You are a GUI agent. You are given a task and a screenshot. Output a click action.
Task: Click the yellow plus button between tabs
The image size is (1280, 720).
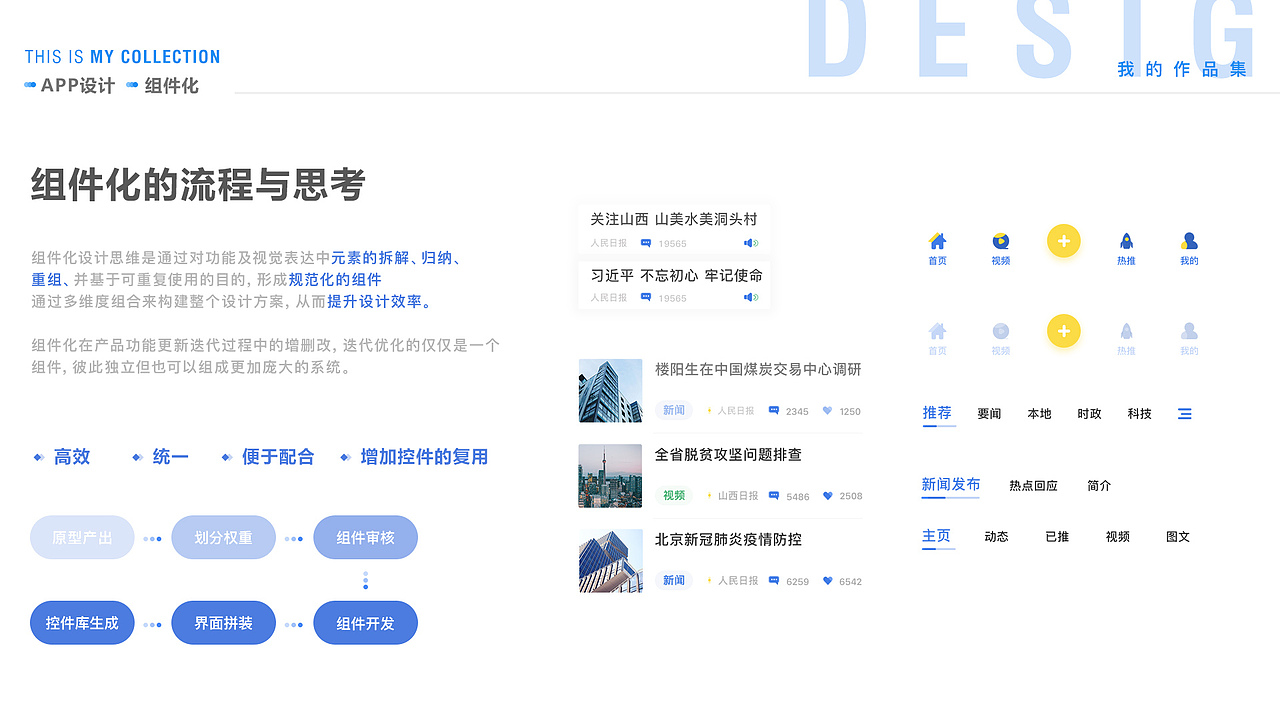(x=1063, y=241)
